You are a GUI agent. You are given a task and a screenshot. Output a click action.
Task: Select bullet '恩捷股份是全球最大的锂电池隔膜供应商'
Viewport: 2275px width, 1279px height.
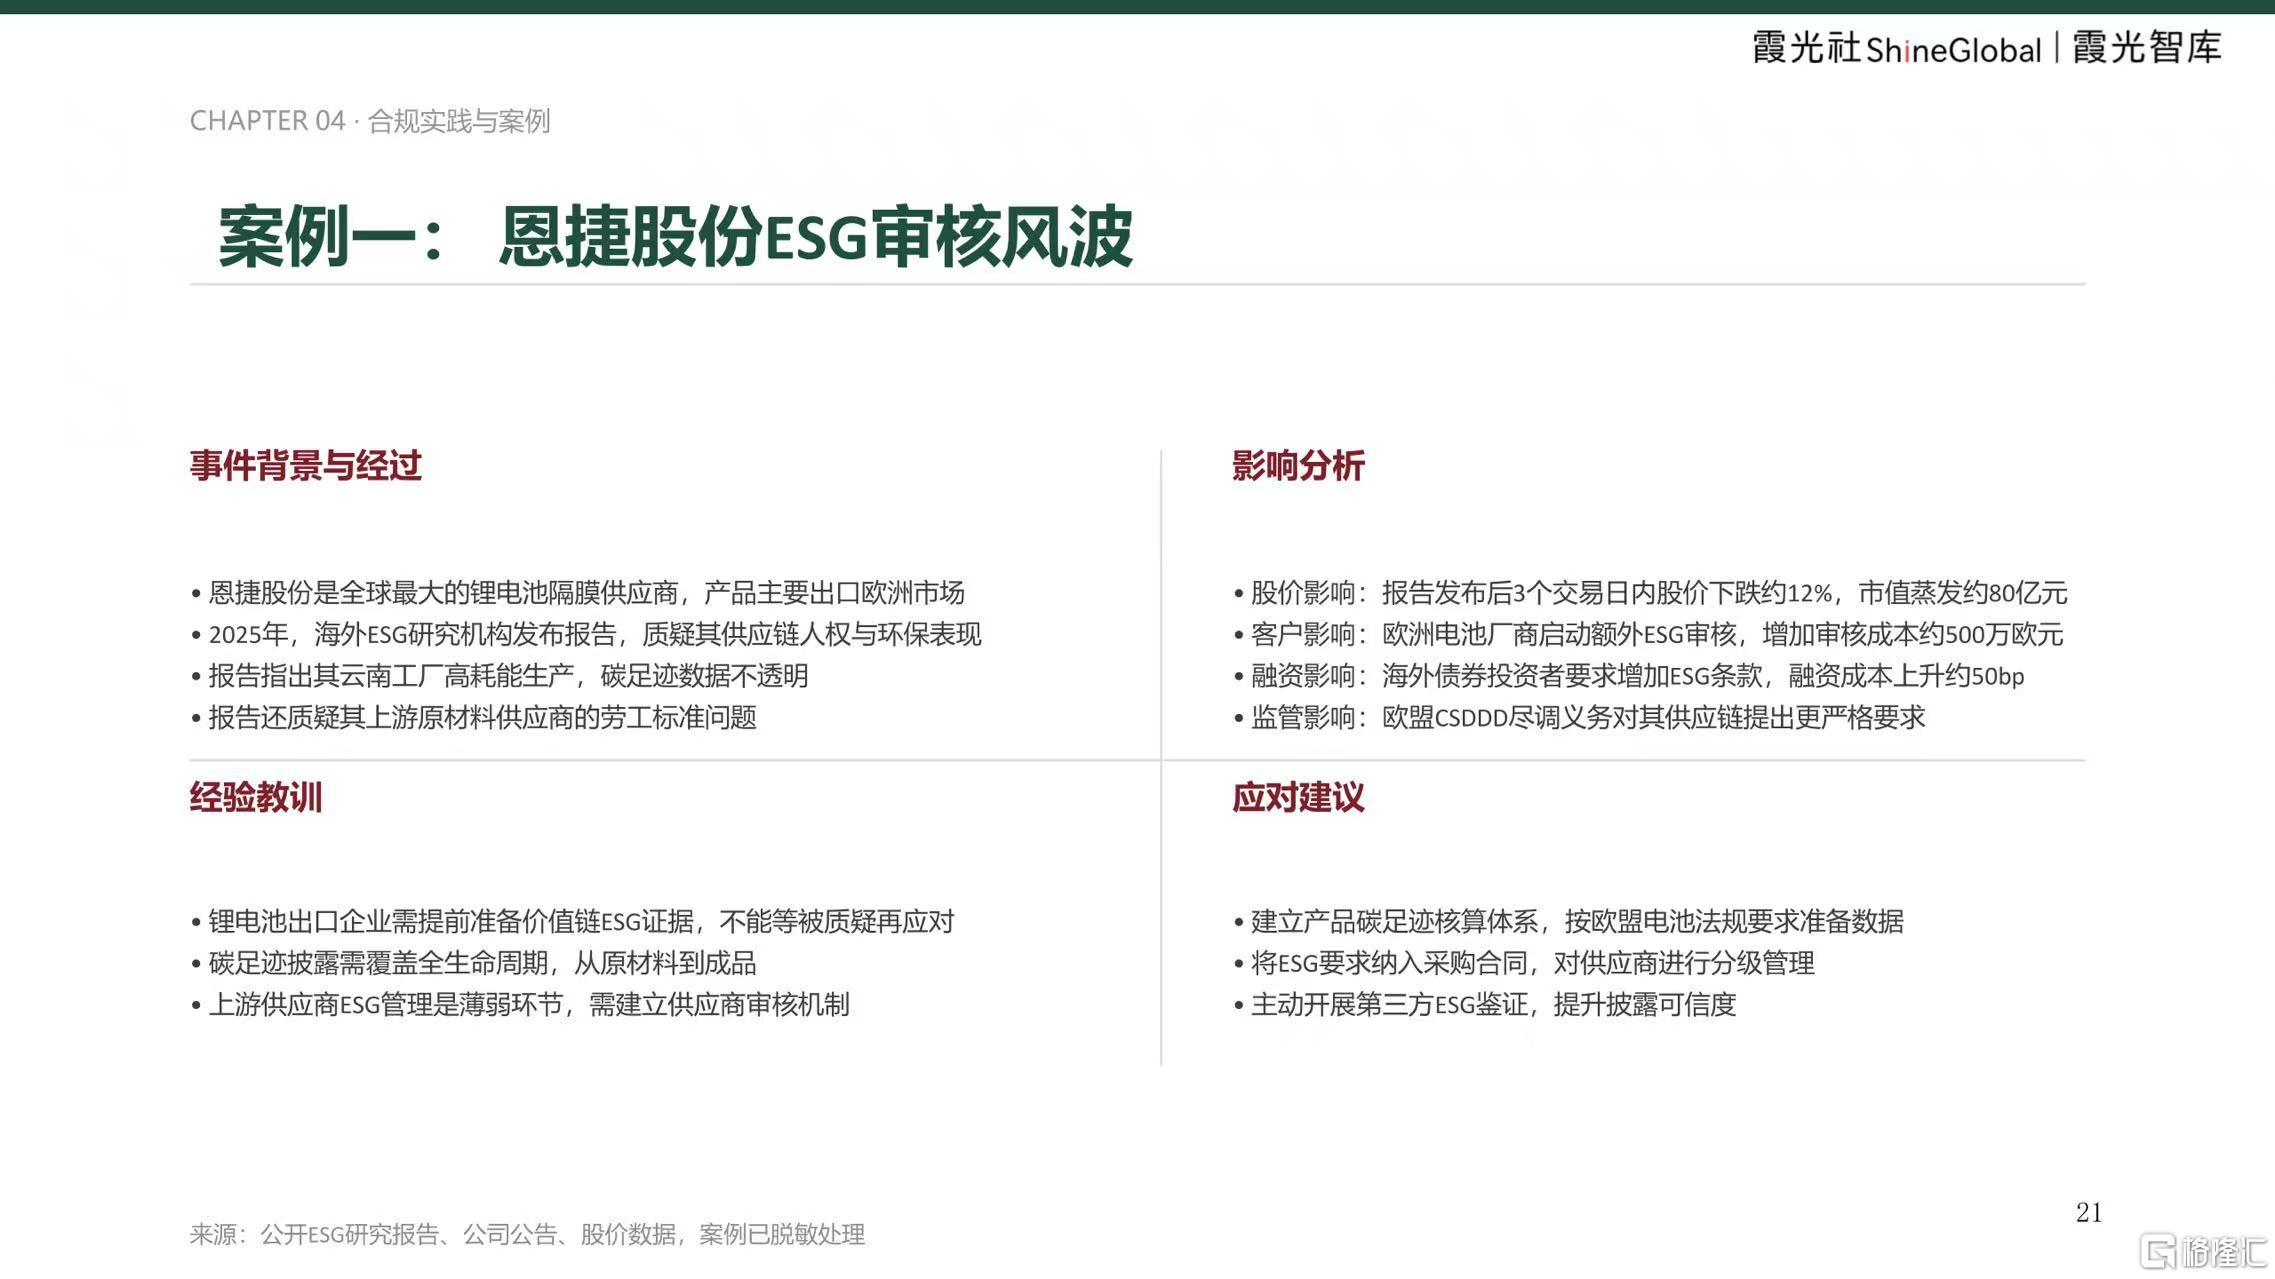(x=578, y=593)
